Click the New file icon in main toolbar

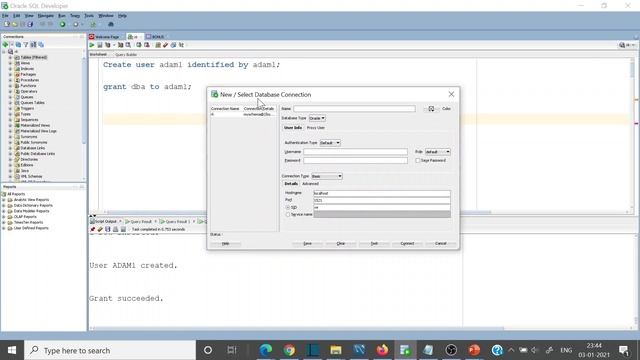click(x=7, y=24)
